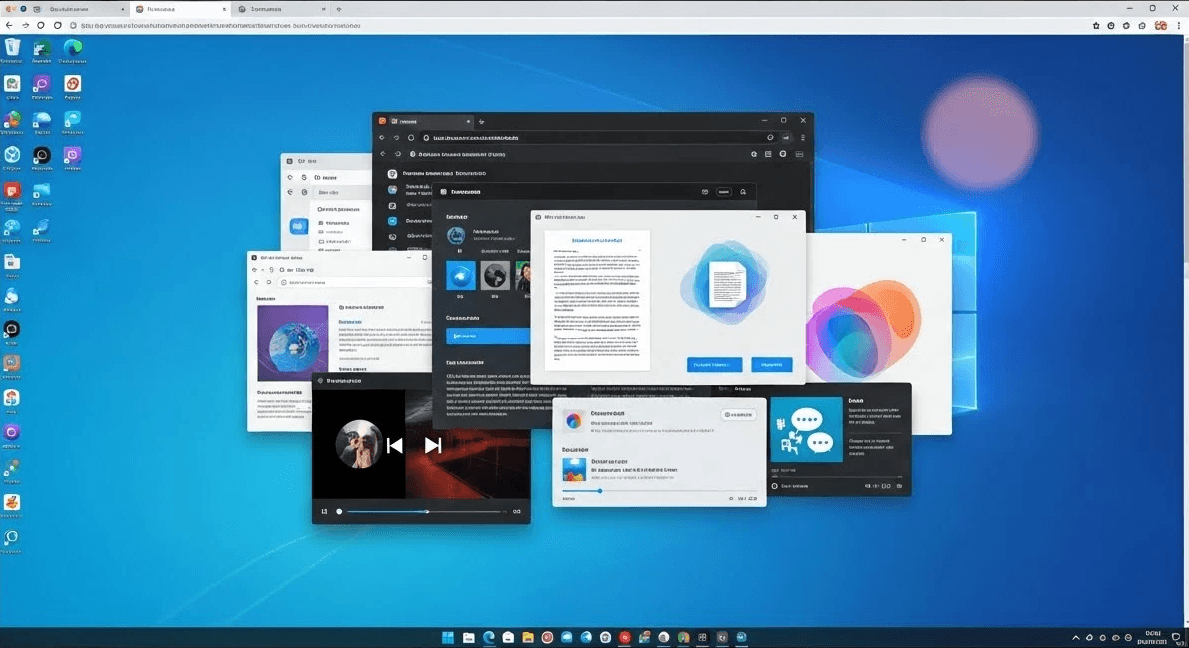Reload the dark browser window page
1189x648 pixels.
click(x=411, y=138)
